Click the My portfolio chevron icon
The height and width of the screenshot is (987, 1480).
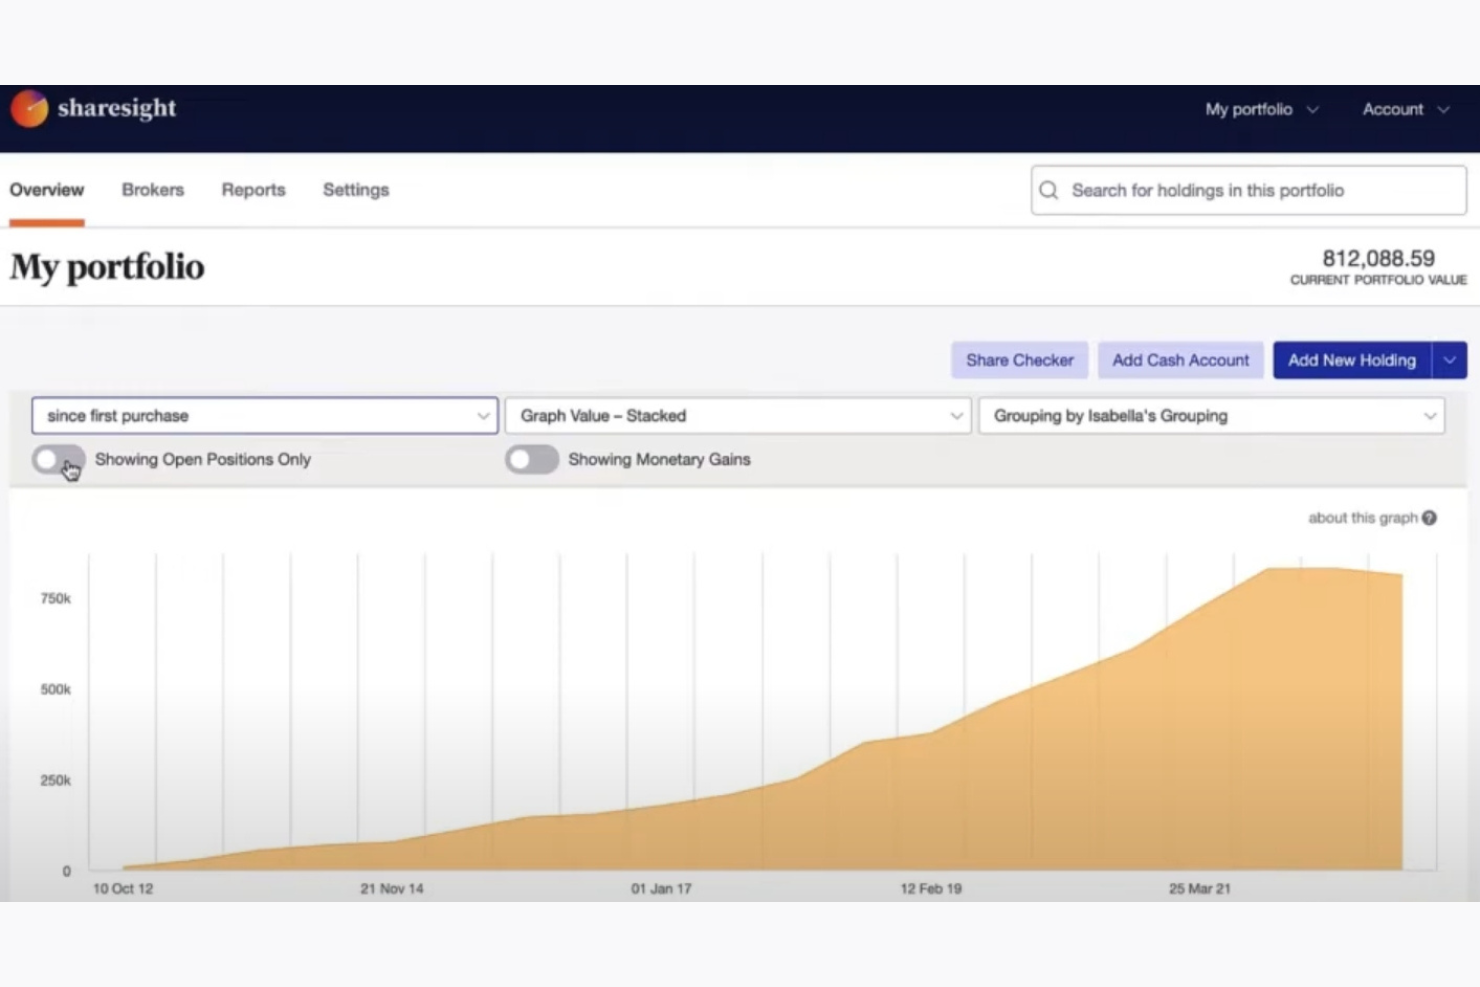(1315, 110)
